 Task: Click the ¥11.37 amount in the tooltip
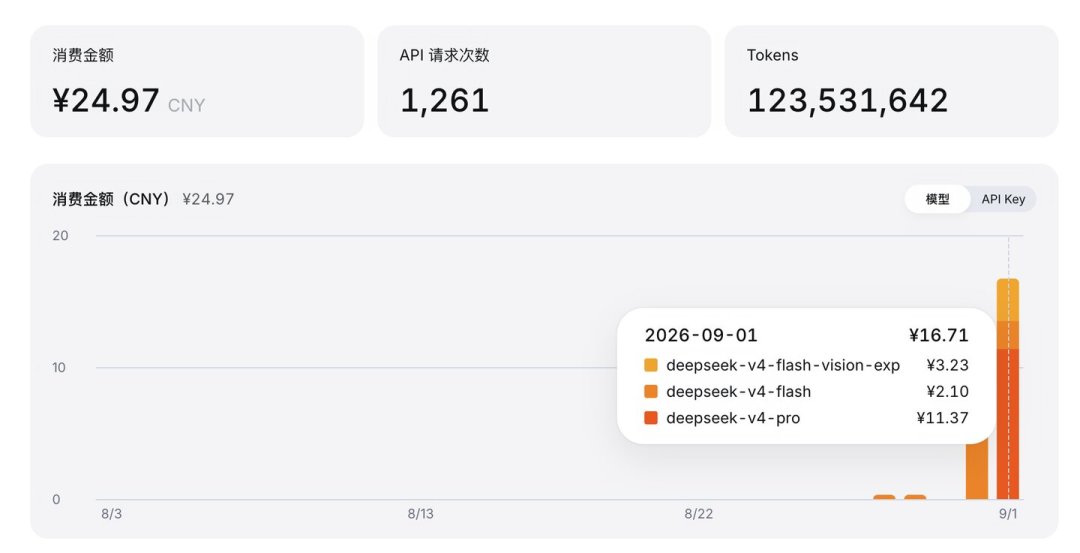point(942,417)
